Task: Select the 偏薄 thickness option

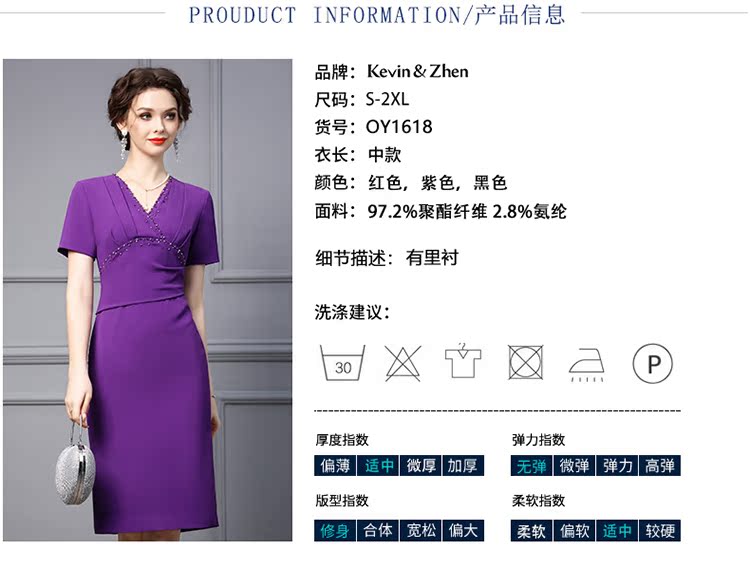Action: point(335,465)
